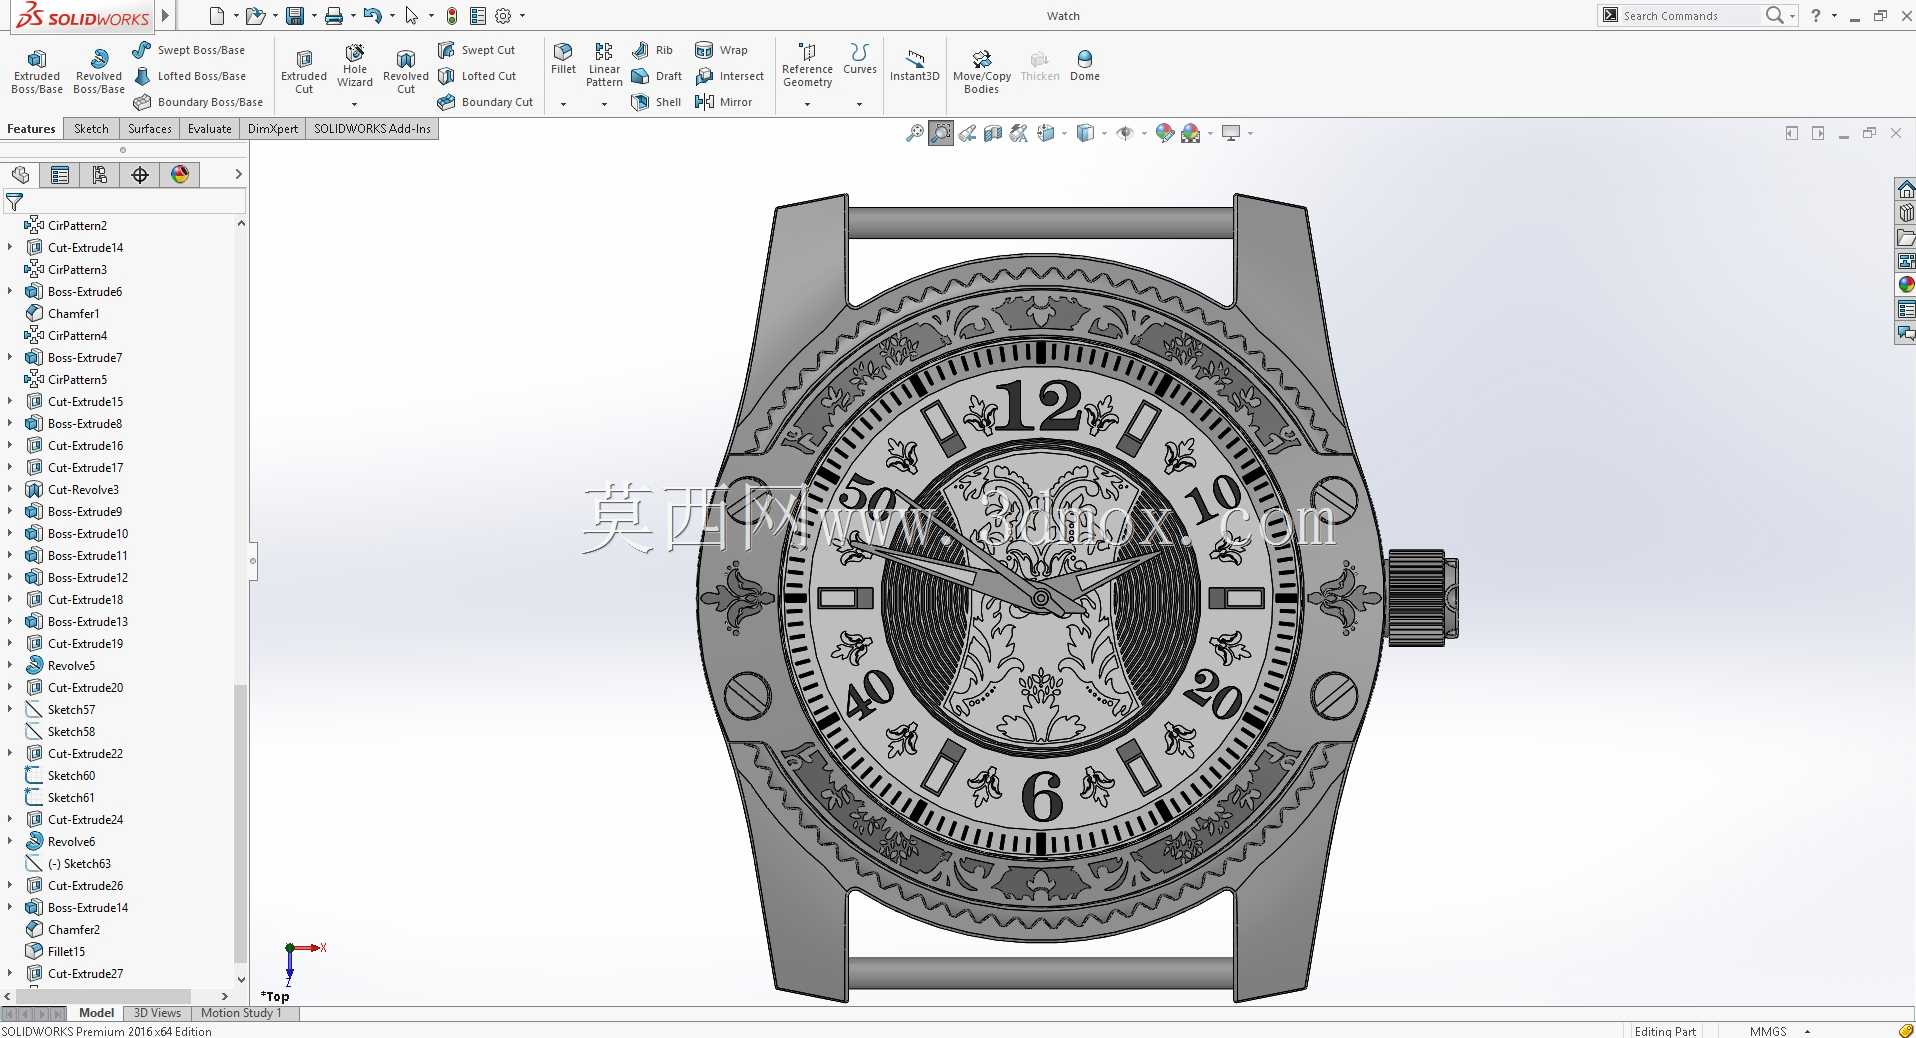
Task: Switch to the Sketch tab
Action: [91, 129]
